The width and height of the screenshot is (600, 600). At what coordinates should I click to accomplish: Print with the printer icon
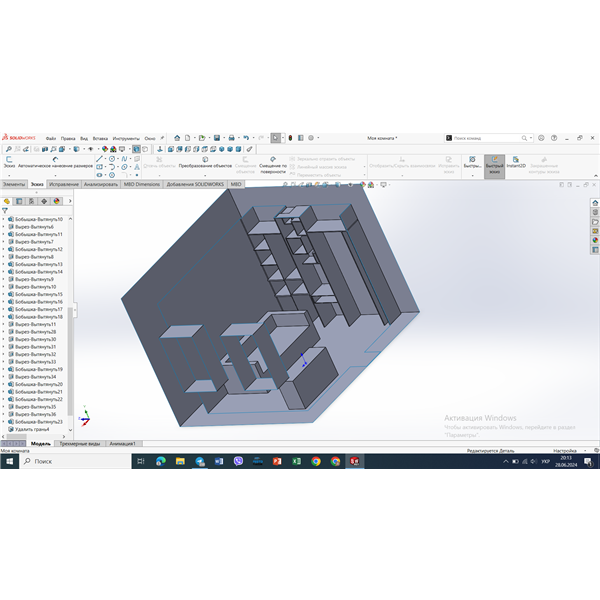pyautogui.click(x=232, y=138)
